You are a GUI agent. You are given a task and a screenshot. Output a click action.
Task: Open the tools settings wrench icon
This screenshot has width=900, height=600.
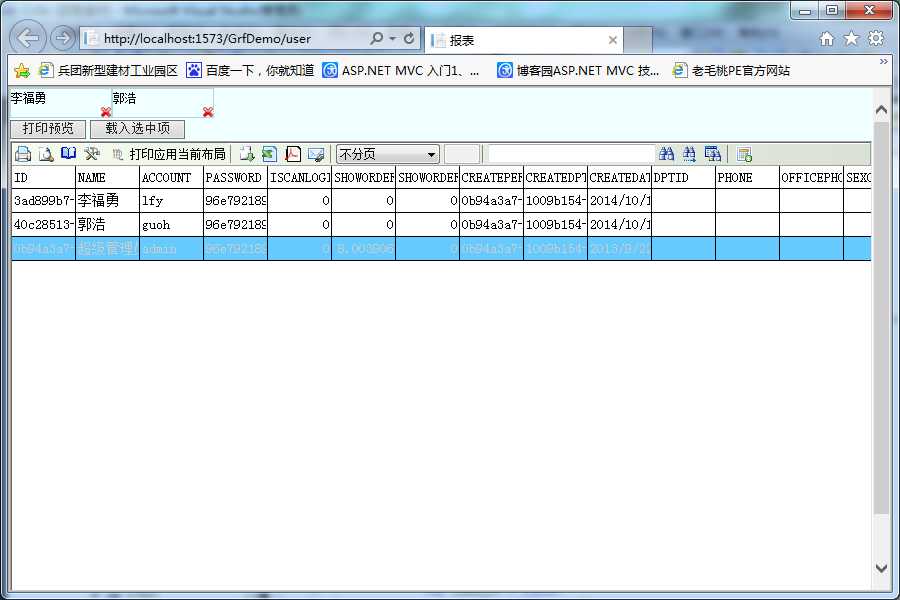[92, 153]
